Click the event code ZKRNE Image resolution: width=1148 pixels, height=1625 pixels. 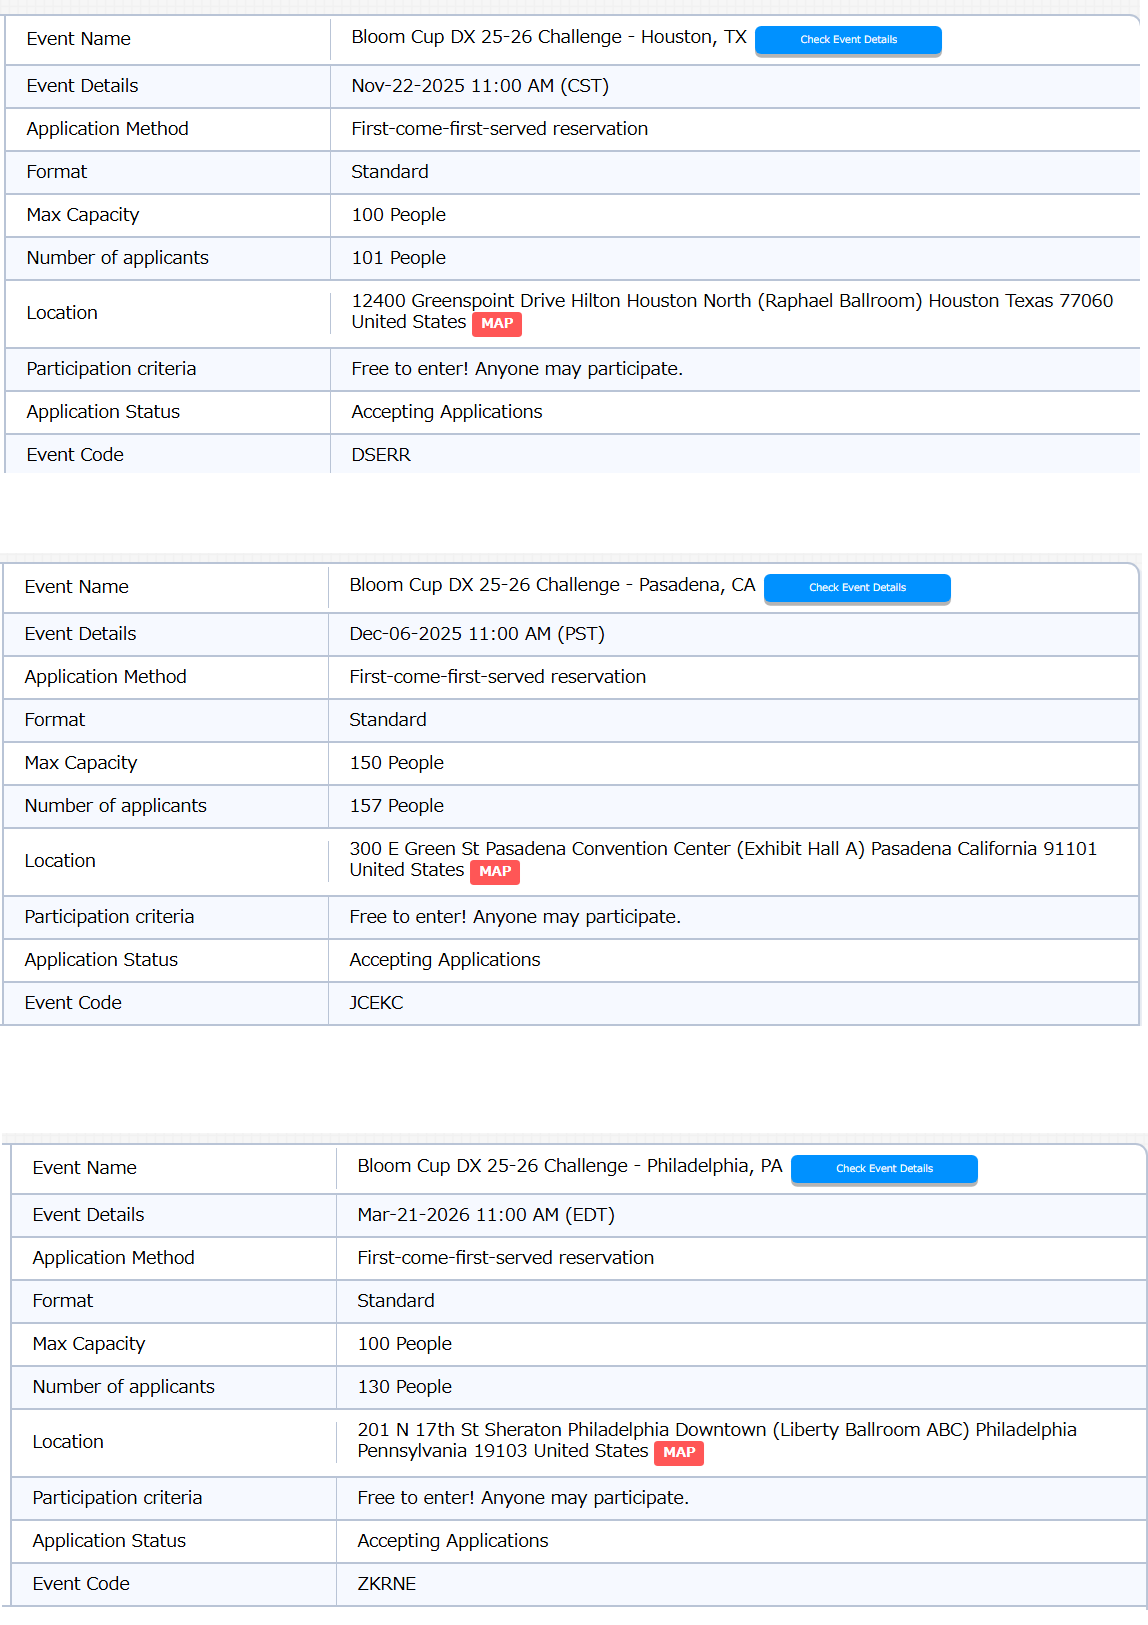point(387,1584)
